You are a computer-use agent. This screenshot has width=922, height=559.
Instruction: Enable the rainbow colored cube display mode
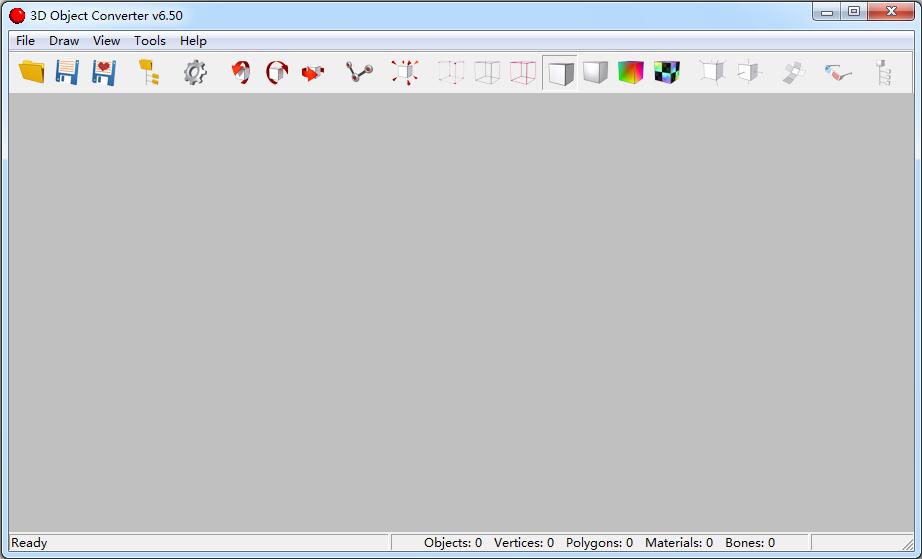631,72
